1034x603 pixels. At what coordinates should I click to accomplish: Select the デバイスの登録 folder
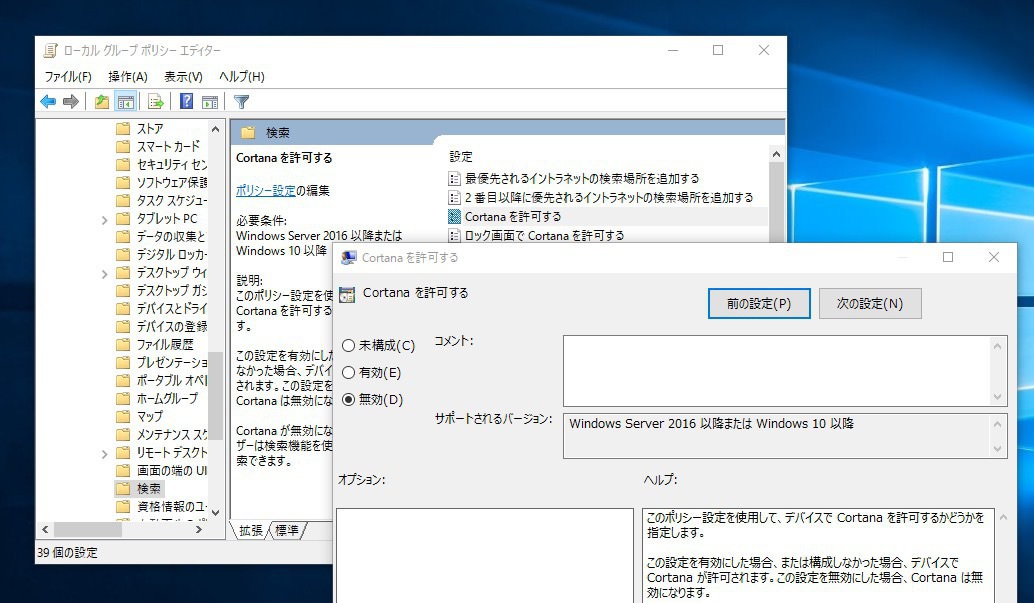pos(162,327)
